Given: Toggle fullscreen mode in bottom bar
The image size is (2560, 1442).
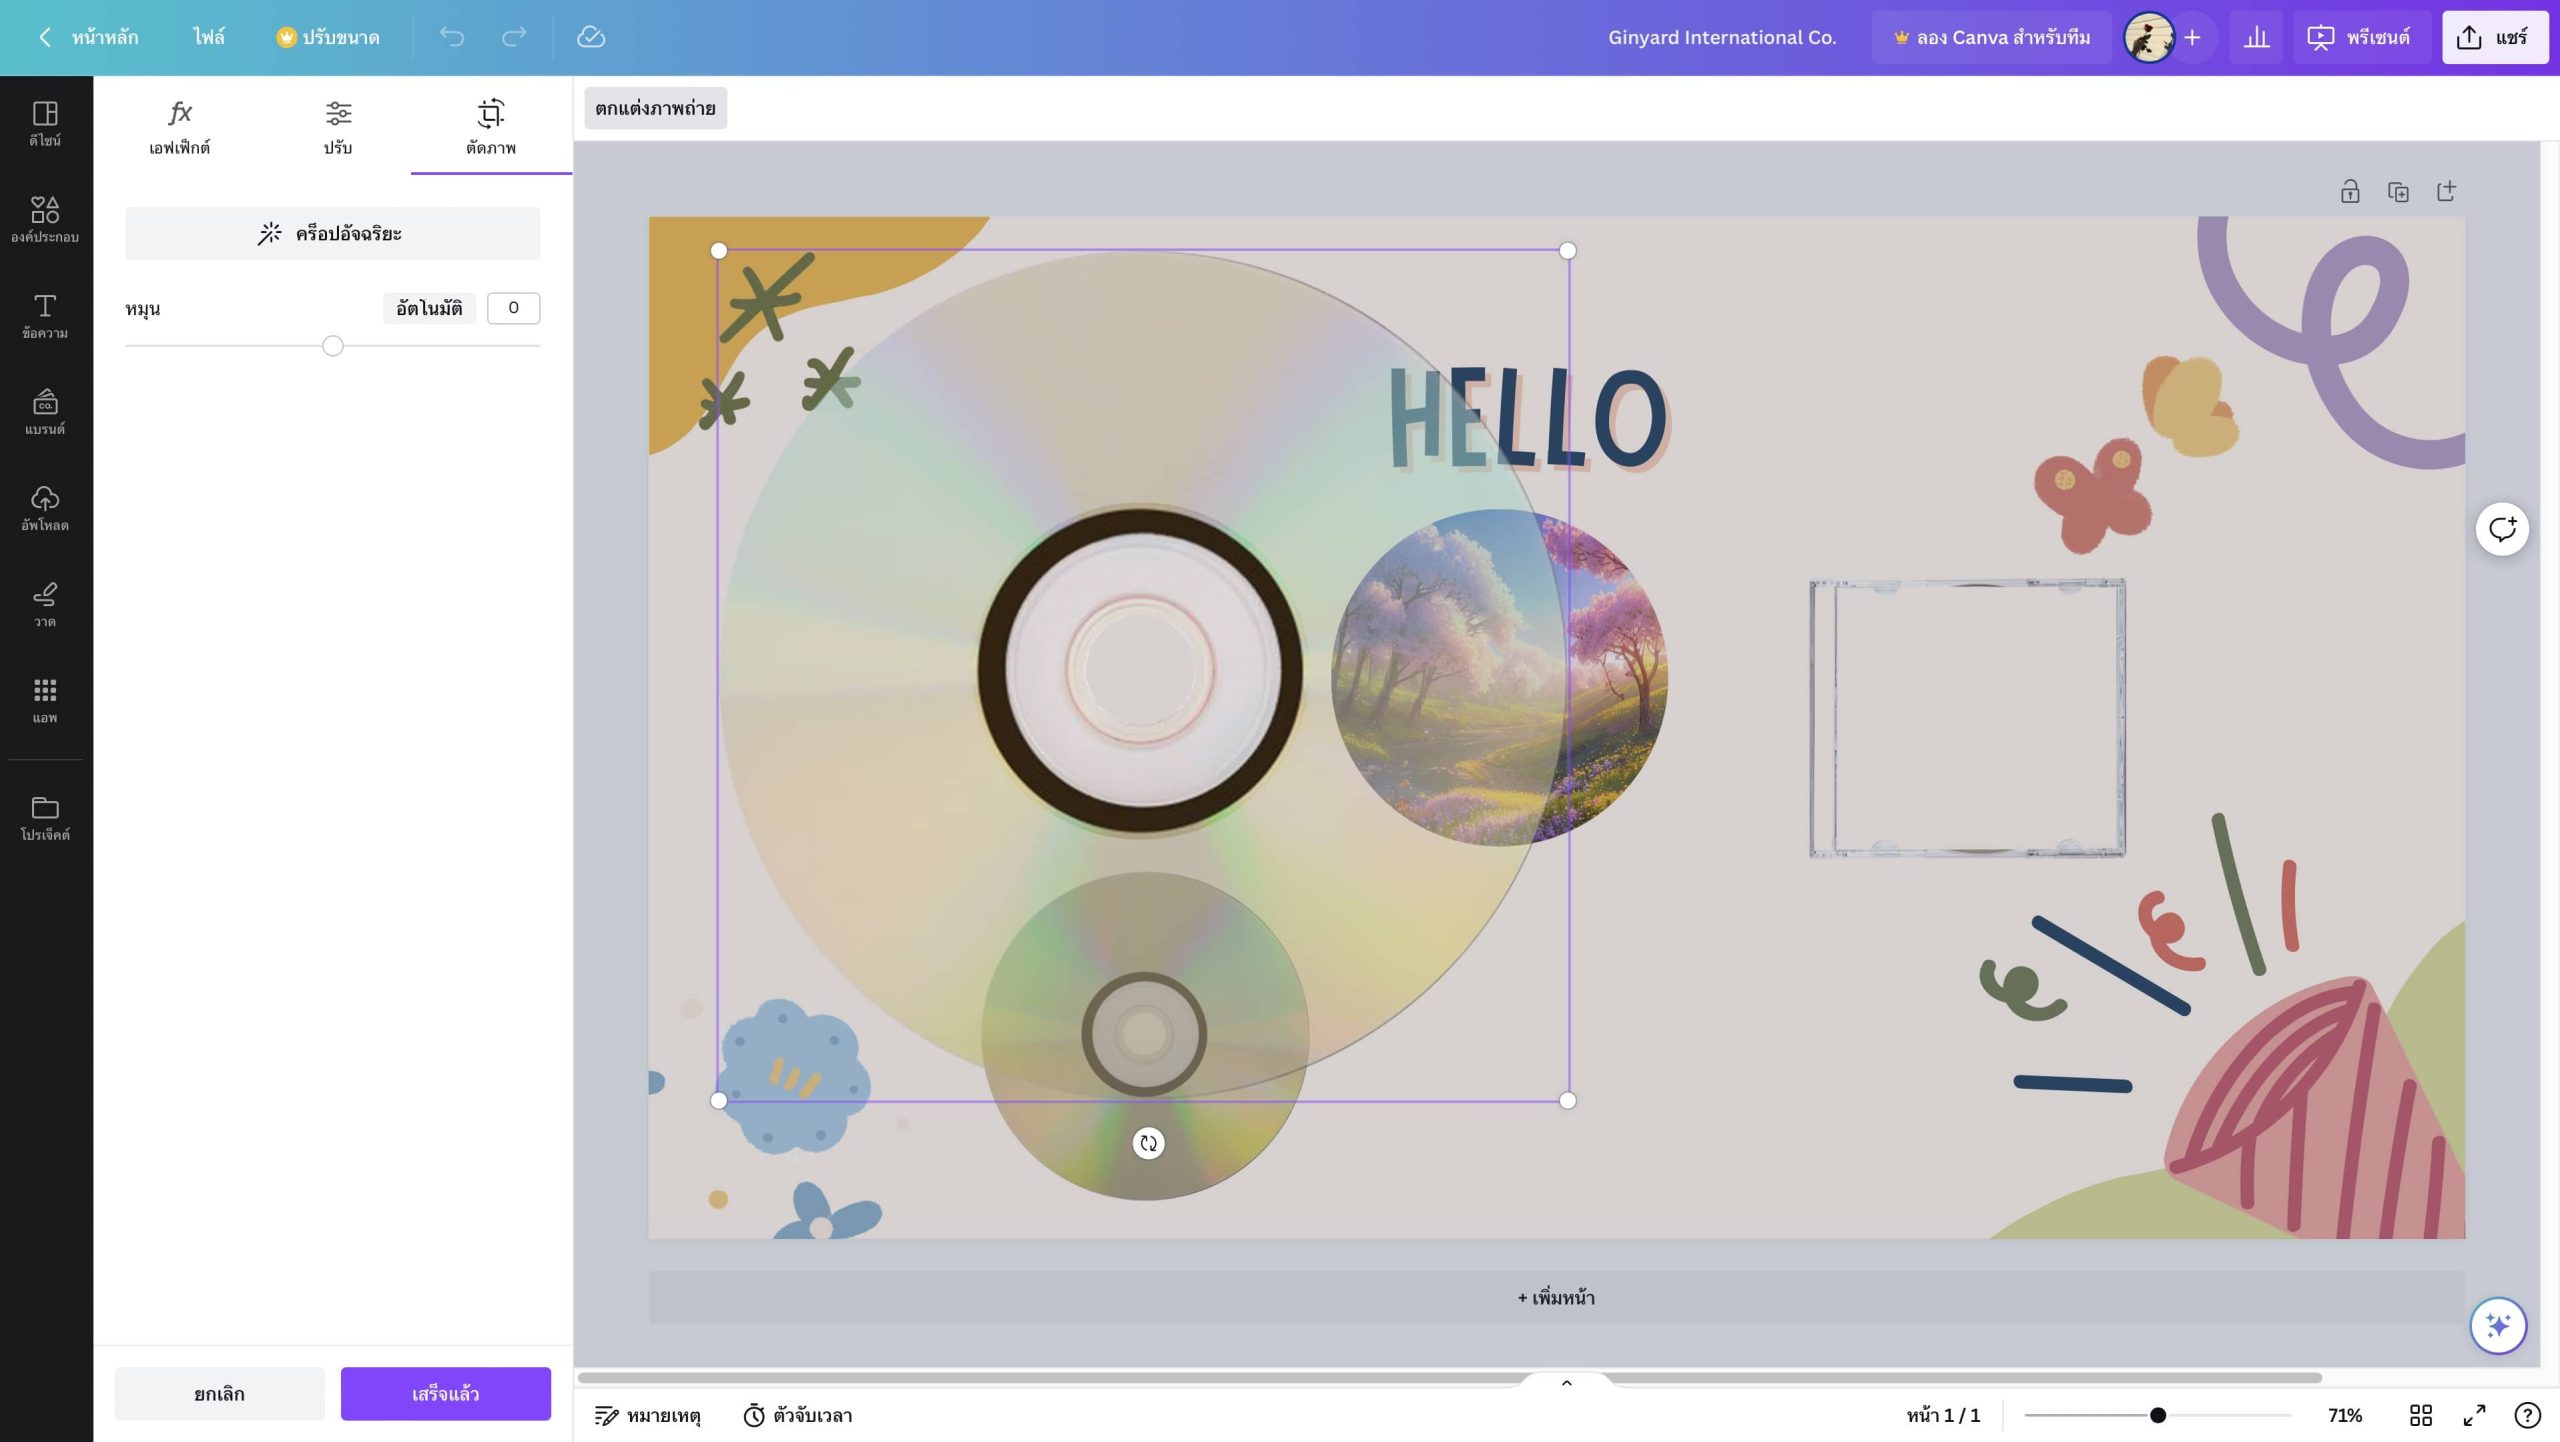Looking at the screenshot, I should tap(2474, 1415).
